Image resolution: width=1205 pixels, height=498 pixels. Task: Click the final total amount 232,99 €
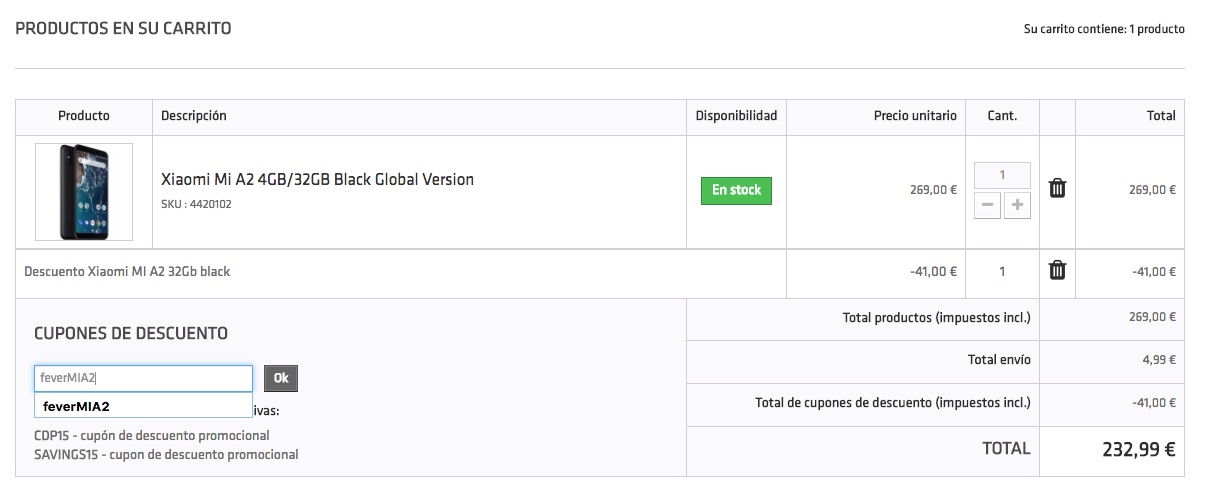[1138, 449]
